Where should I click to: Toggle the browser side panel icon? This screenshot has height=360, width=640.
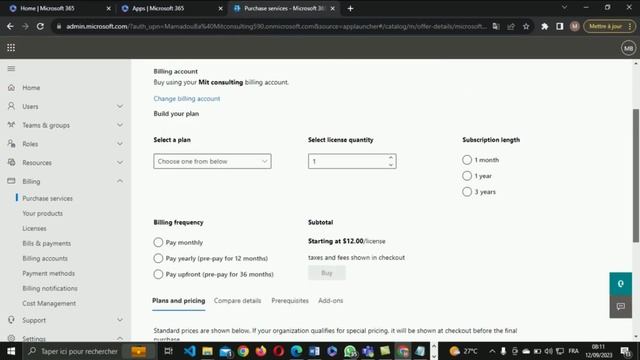coord(560,27)
